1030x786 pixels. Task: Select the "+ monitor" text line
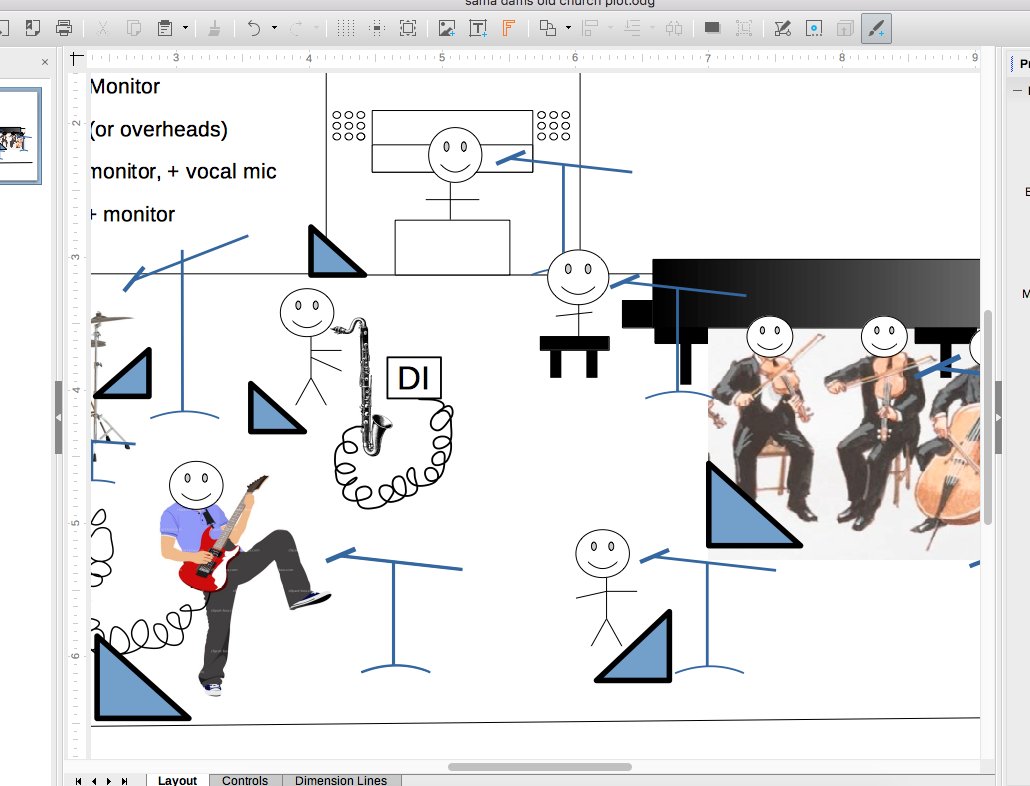point(133,214)
